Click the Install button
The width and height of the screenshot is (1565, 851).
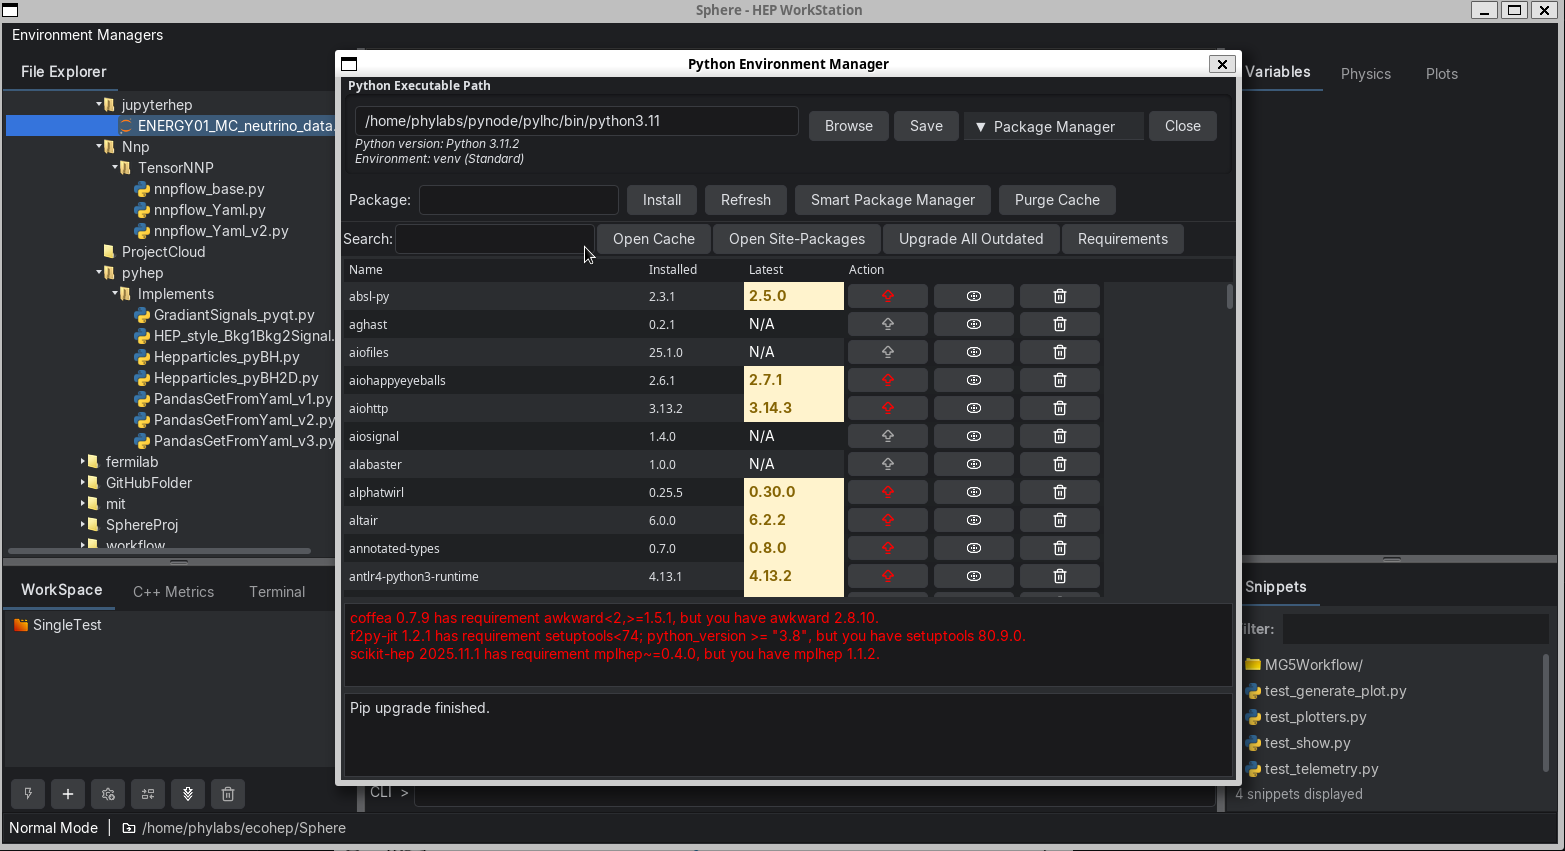pyautogui.click(x=662, y=200)
